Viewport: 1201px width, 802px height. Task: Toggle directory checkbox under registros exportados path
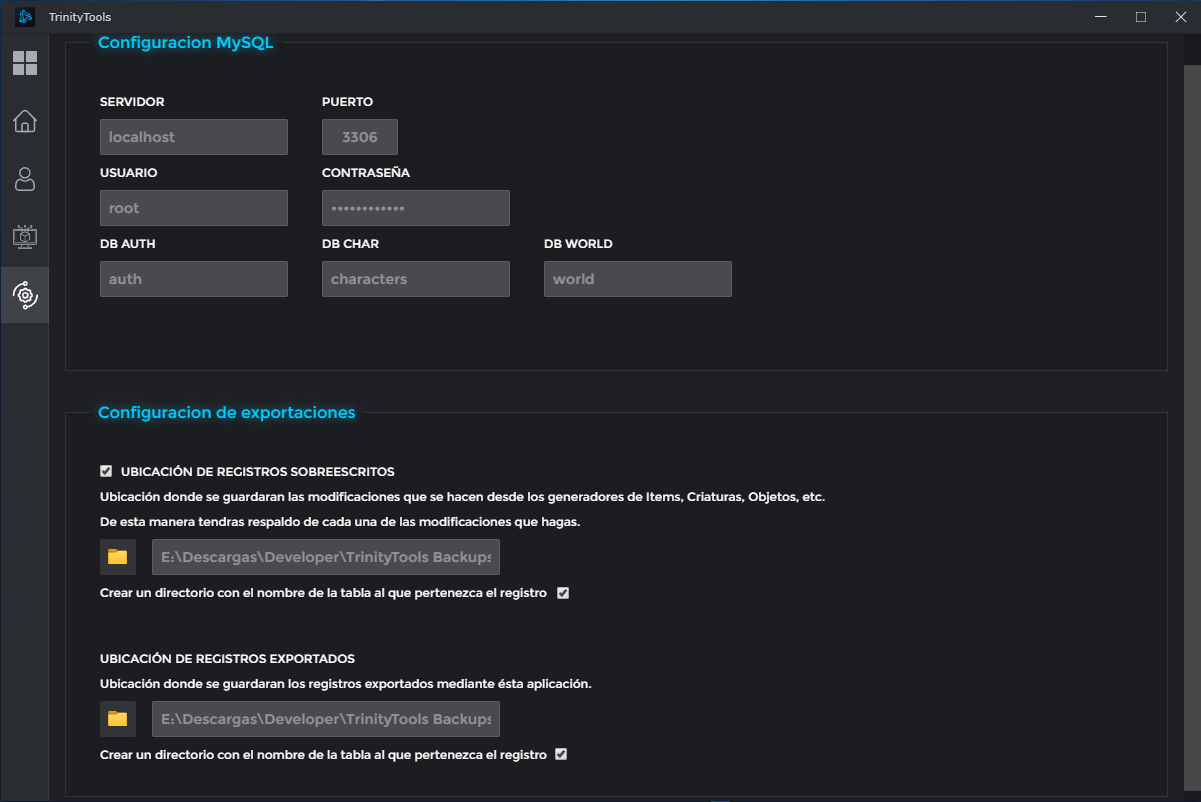coord(561,755)
